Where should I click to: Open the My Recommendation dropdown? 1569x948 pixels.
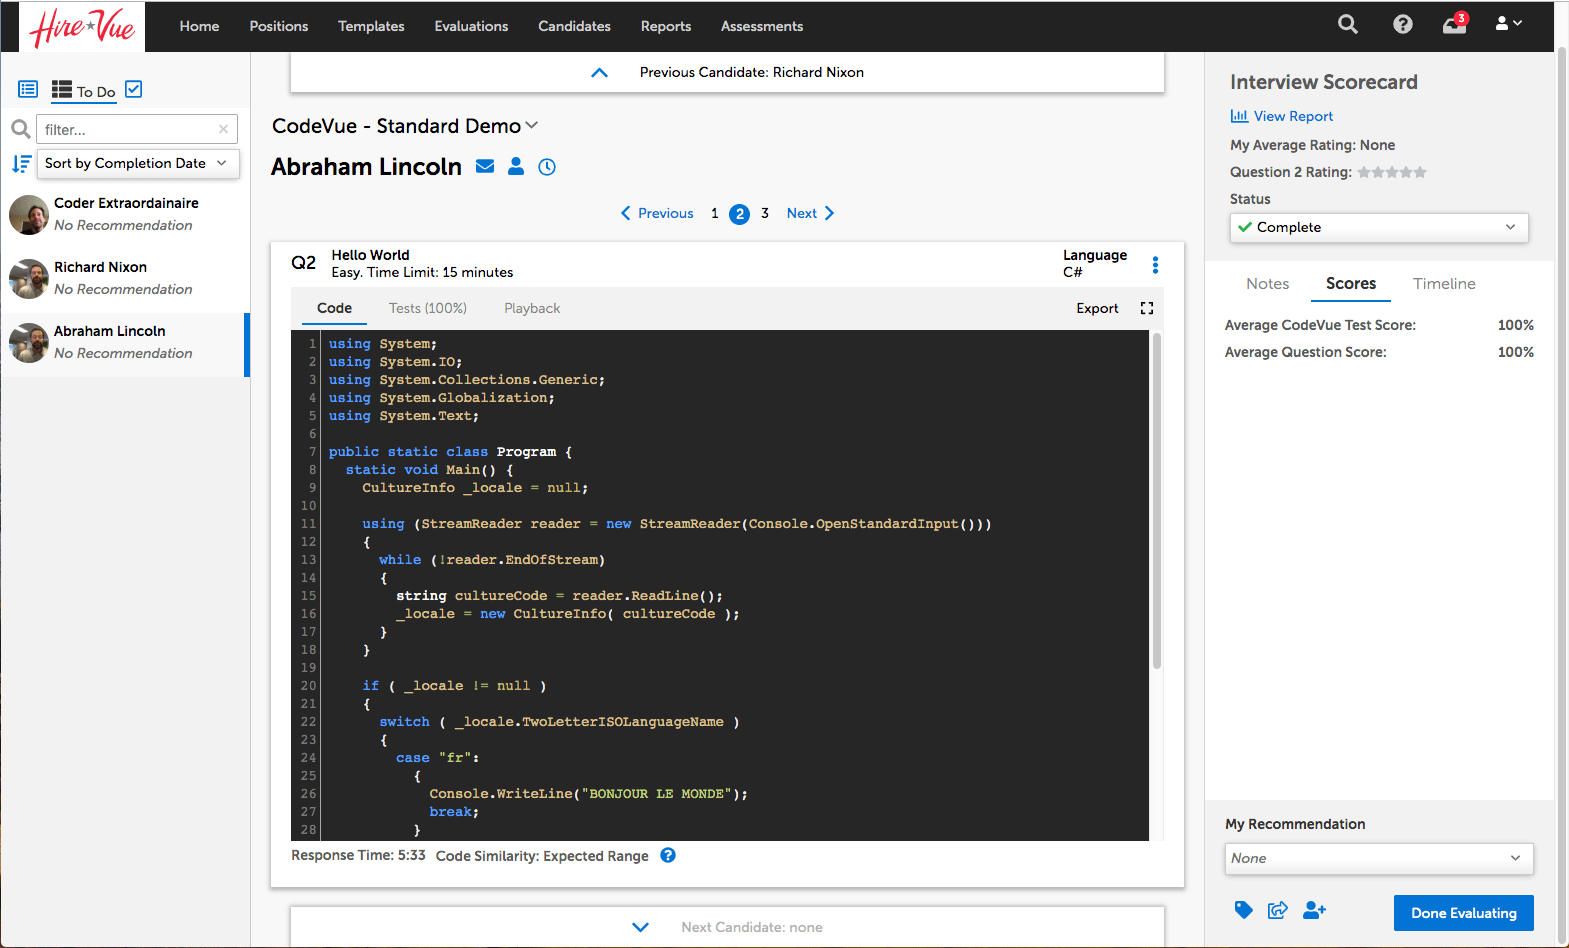(x=1379, y=858)
